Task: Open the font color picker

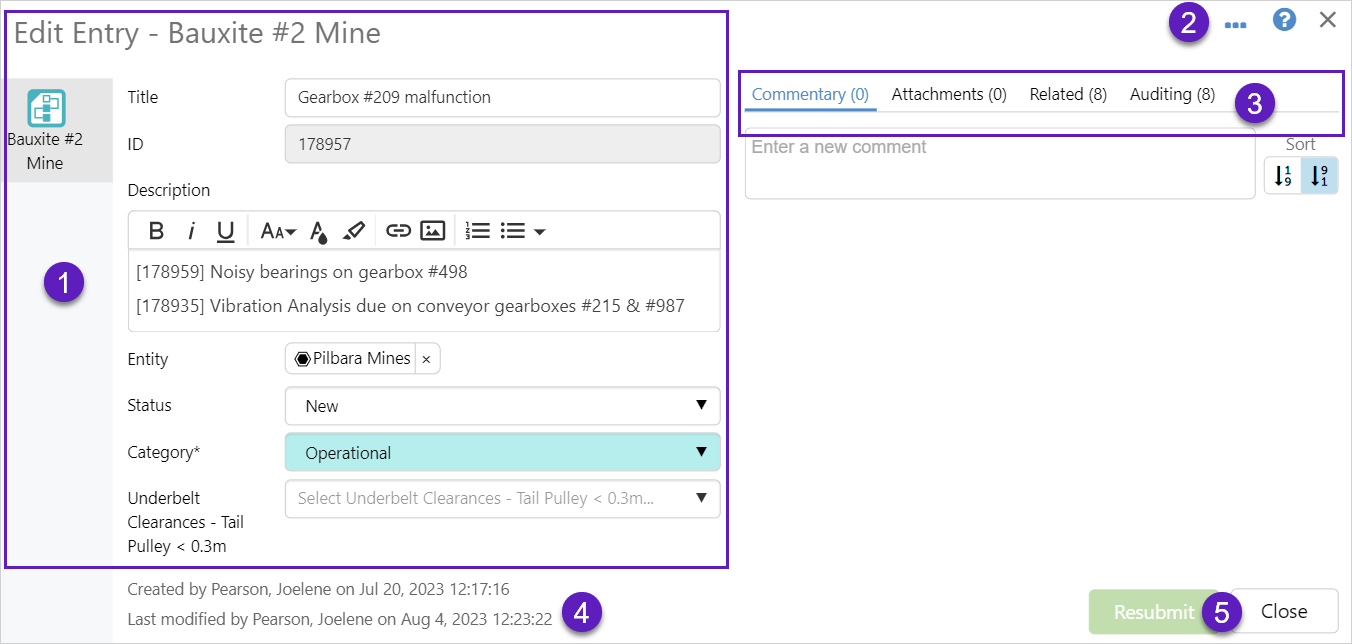Action: coord(318,231)
